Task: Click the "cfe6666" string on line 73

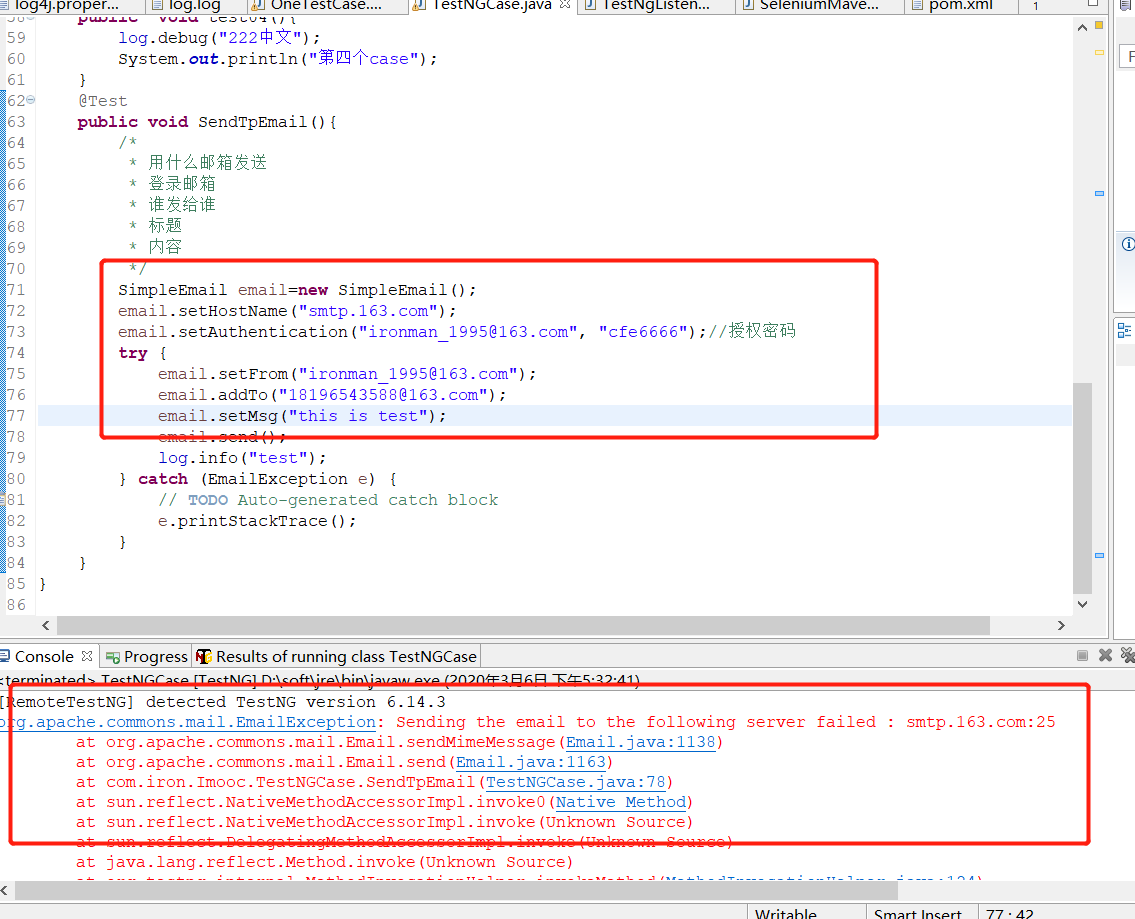Action: click(643, 331)
